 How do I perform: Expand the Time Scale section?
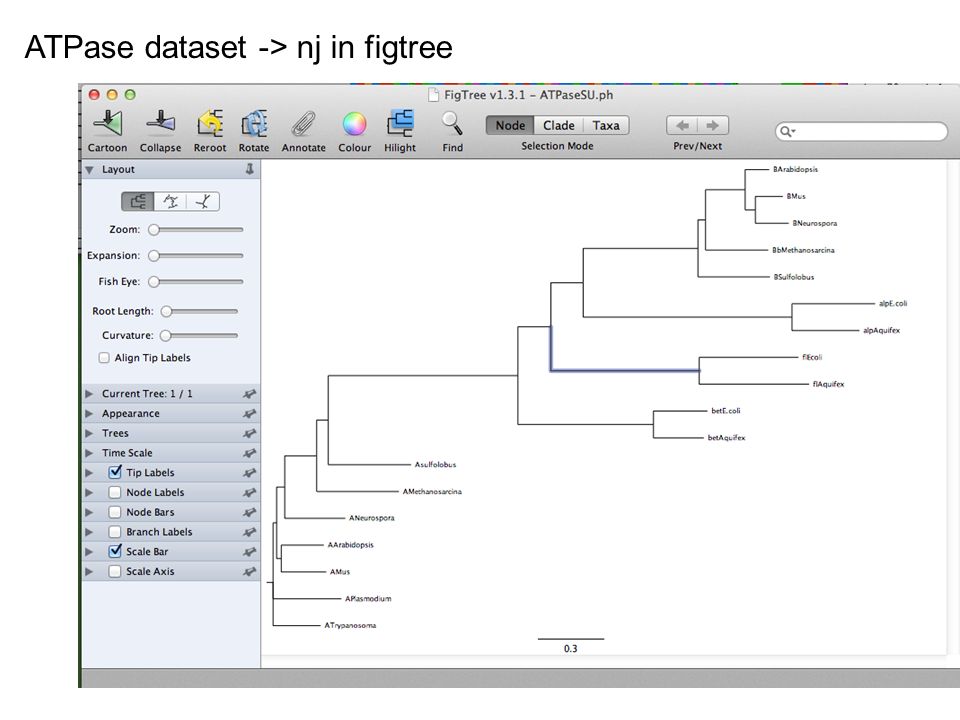pos(89,453)
